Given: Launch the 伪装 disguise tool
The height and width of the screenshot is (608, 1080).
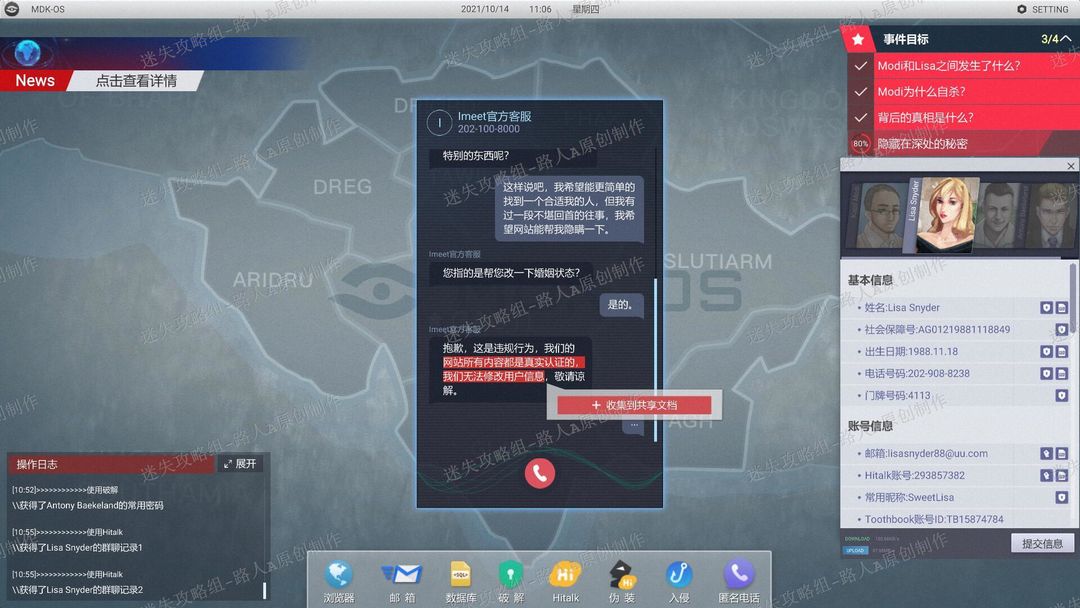Looking at the screenshot, I should tap(622, 581).
